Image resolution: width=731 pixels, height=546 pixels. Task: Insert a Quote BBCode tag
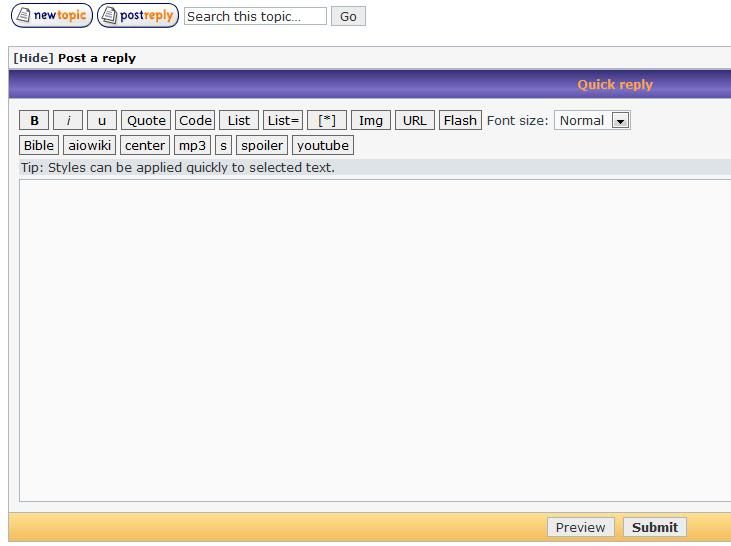(x=146, y=120)
